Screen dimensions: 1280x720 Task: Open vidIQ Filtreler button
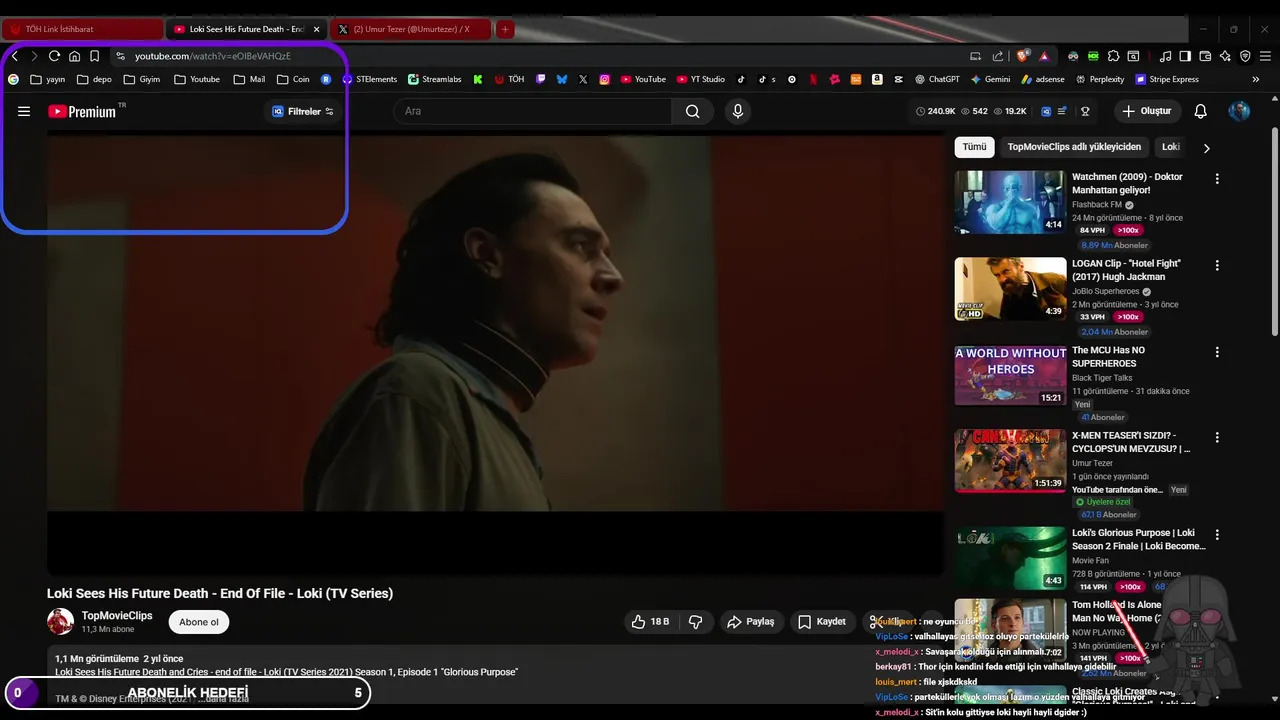pyautogui.click(x=303, y=111)
